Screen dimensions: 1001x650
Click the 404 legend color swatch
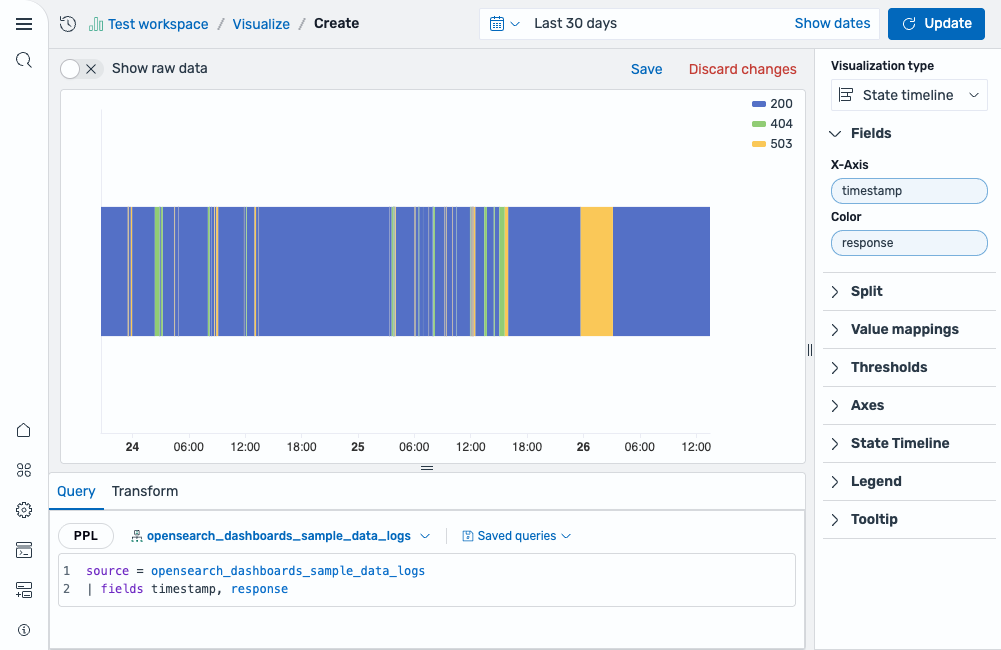[758, 124]
